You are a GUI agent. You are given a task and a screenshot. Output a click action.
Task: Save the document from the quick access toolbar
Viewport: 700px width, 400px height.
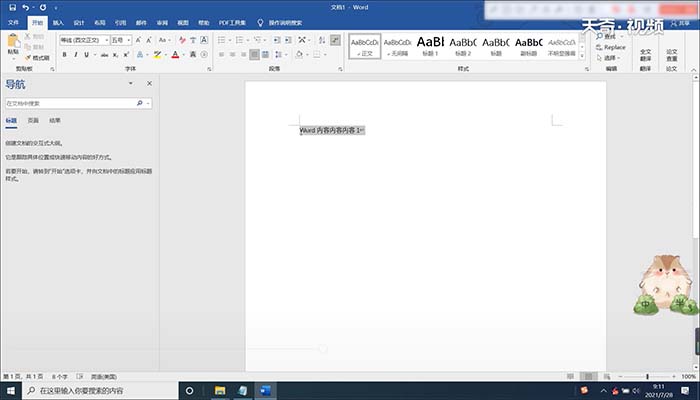click(x=12, y=7)
